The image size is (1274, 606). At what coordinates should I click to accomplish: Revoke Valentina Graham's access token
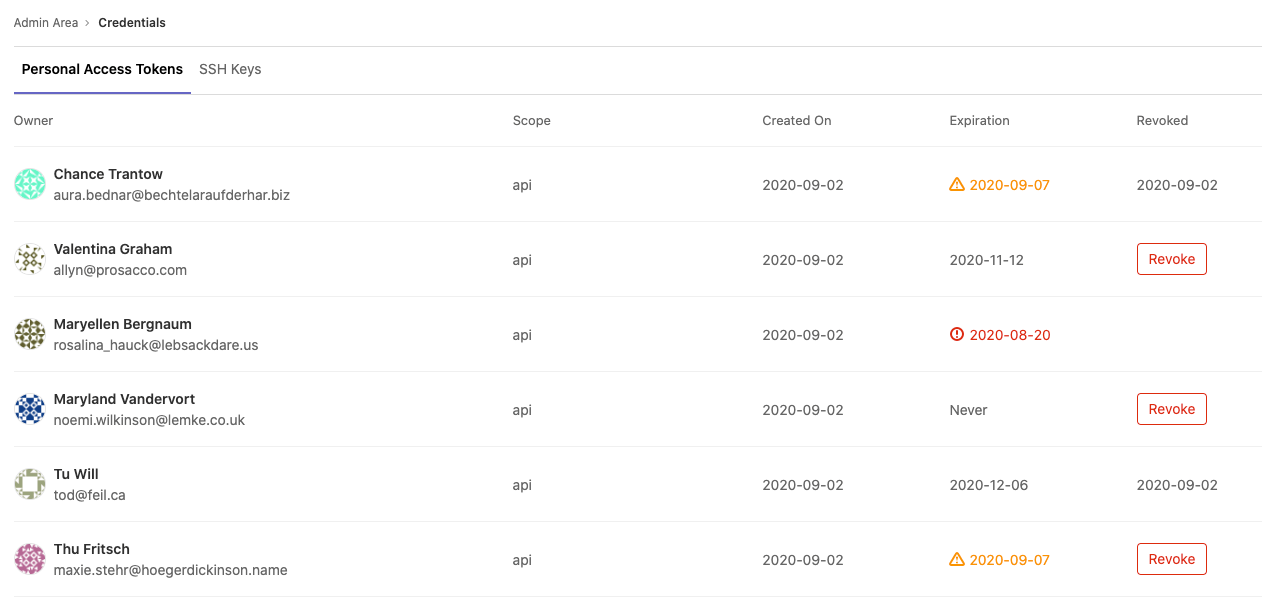tap(1171, 258)
